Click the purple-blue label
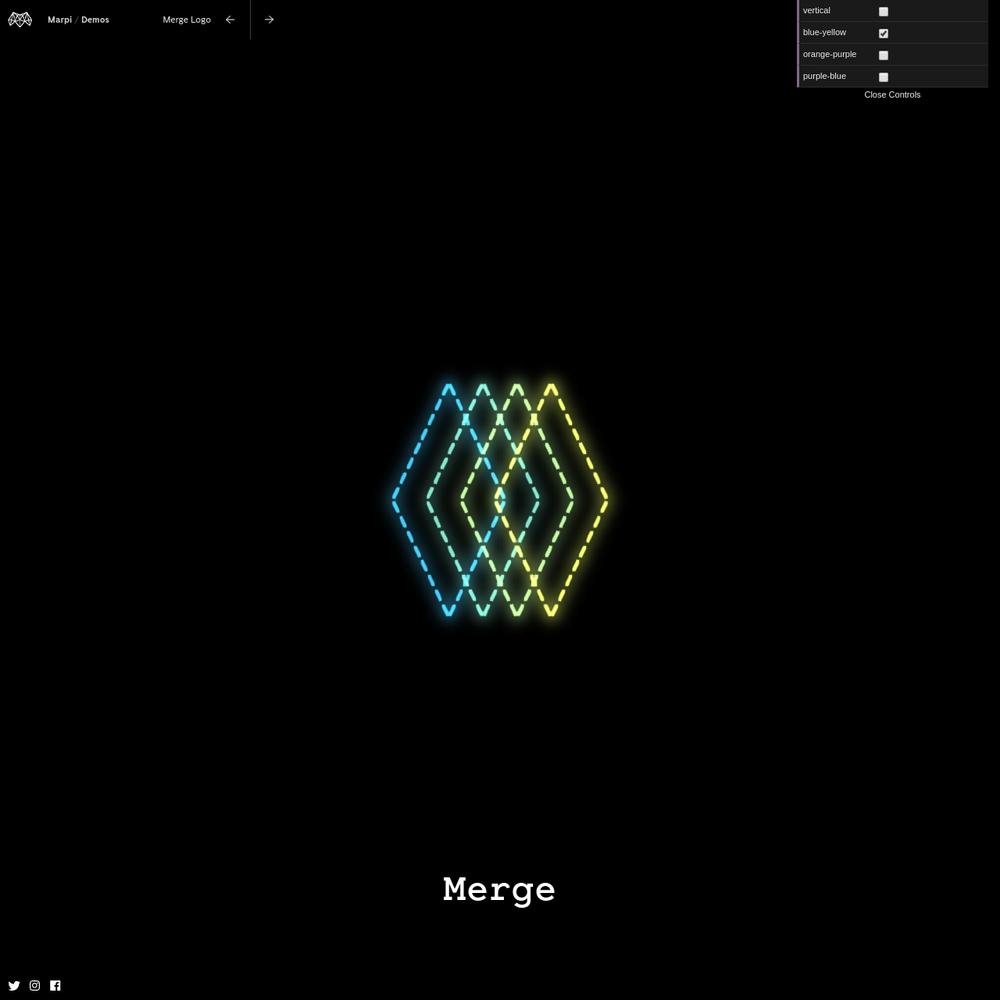This screenshot has width=1000, height=1000. (x=824, y=76)
